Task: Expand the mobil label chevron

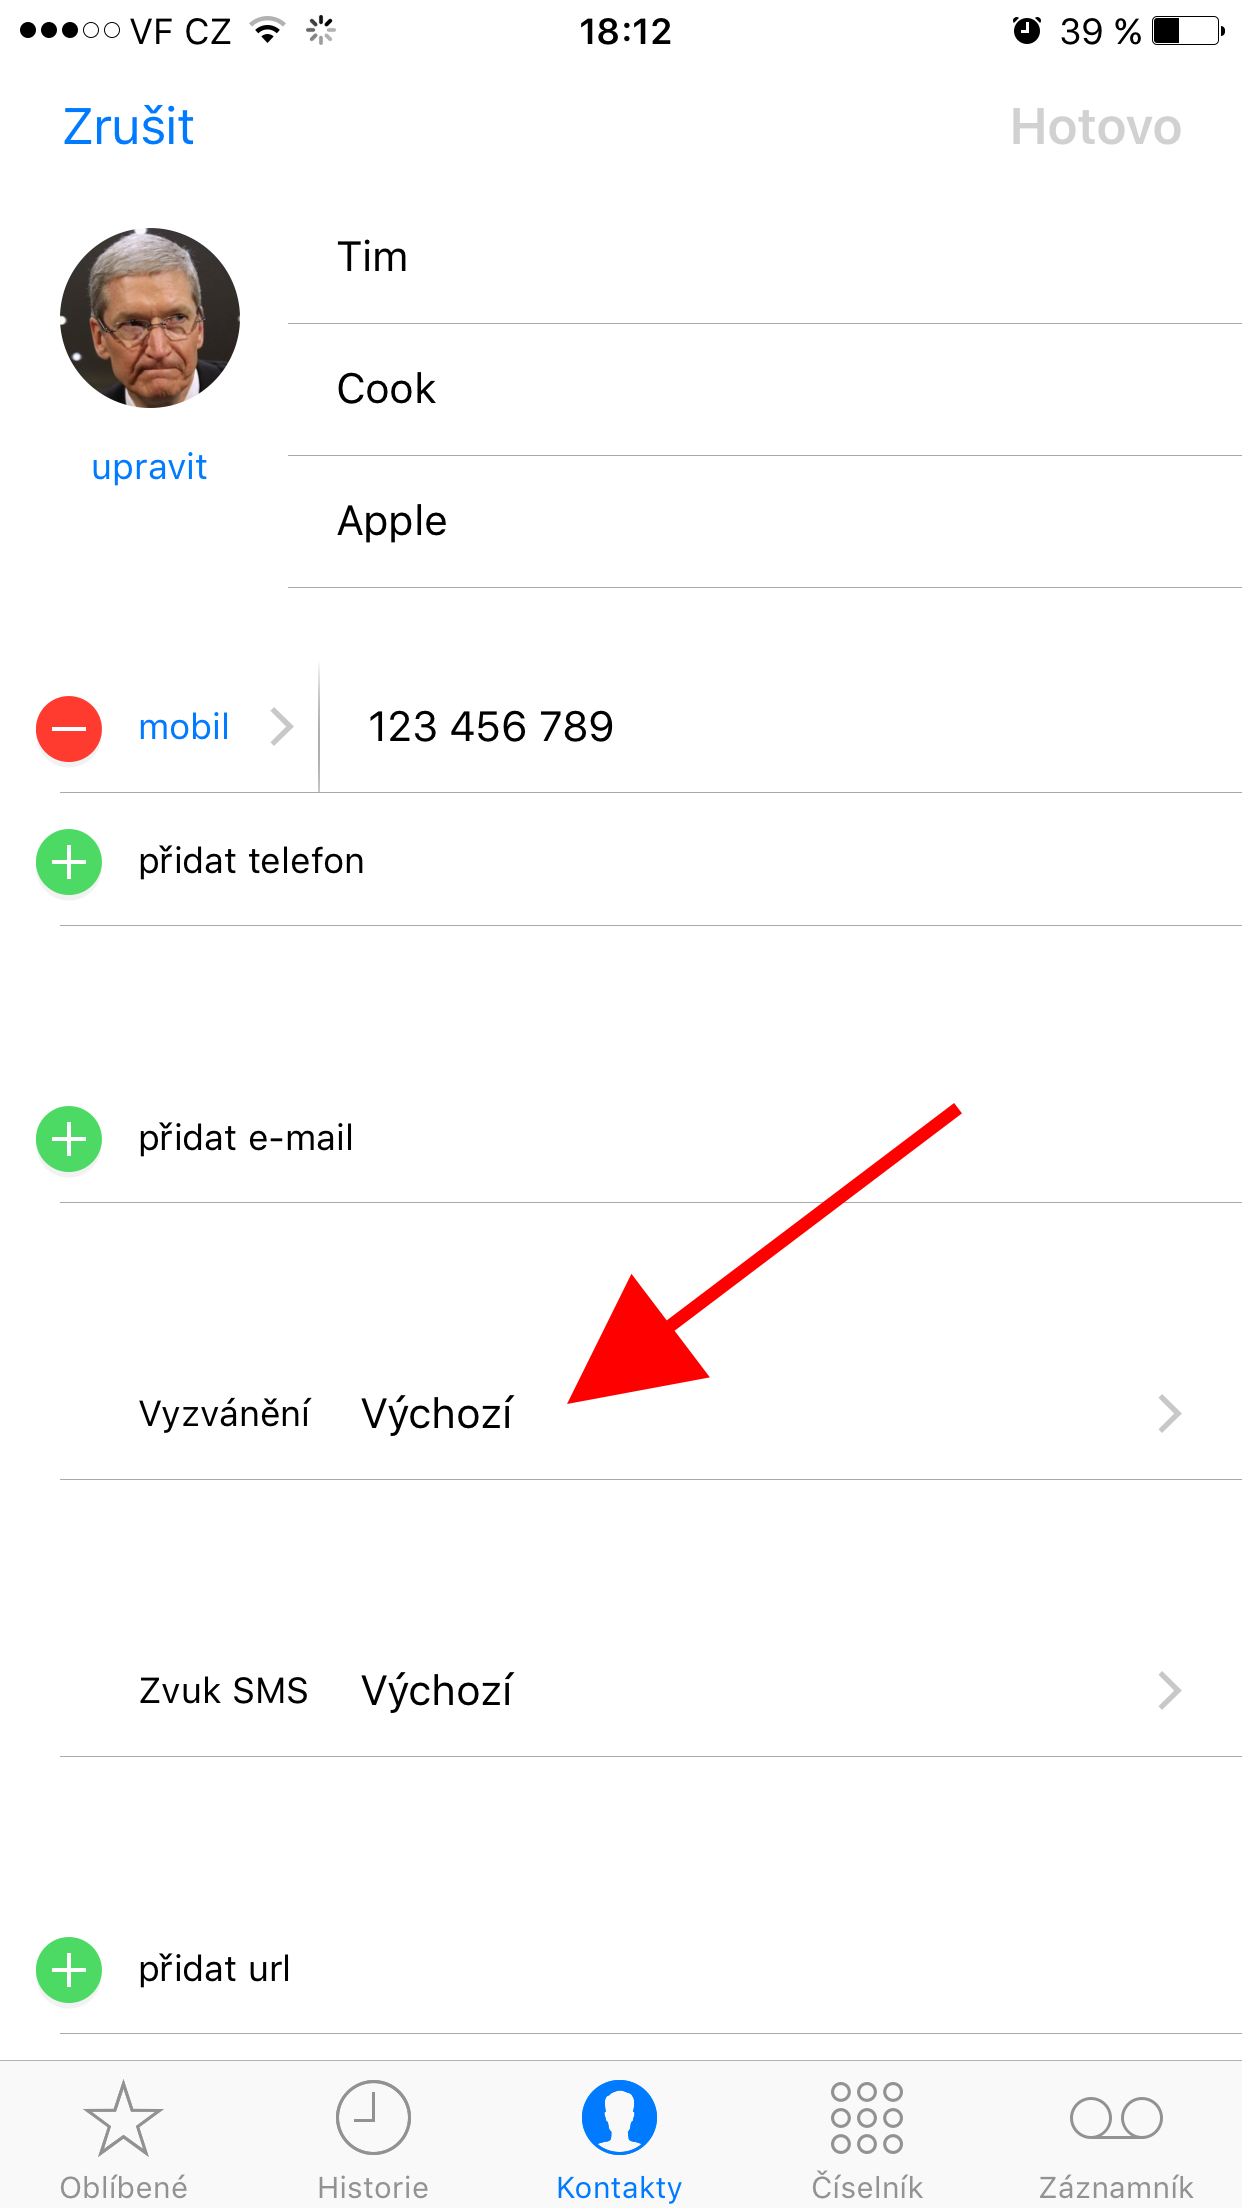Action: pos(282,727)
